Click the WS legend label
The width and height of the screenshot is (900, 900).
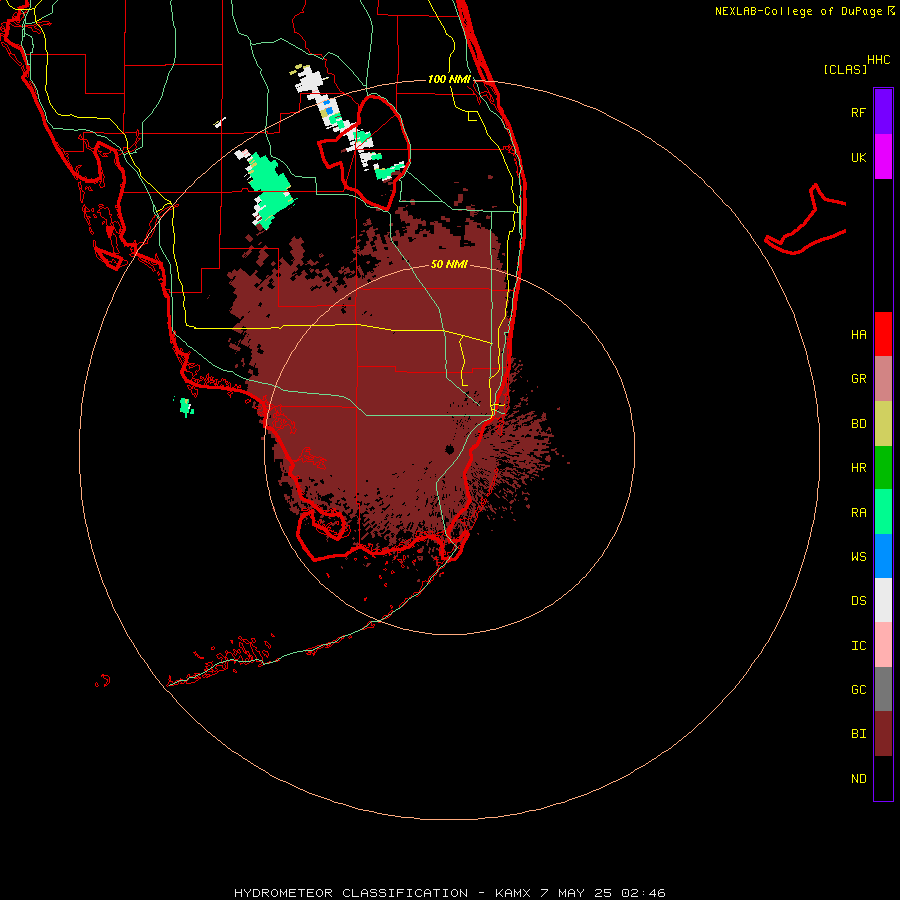858,556
